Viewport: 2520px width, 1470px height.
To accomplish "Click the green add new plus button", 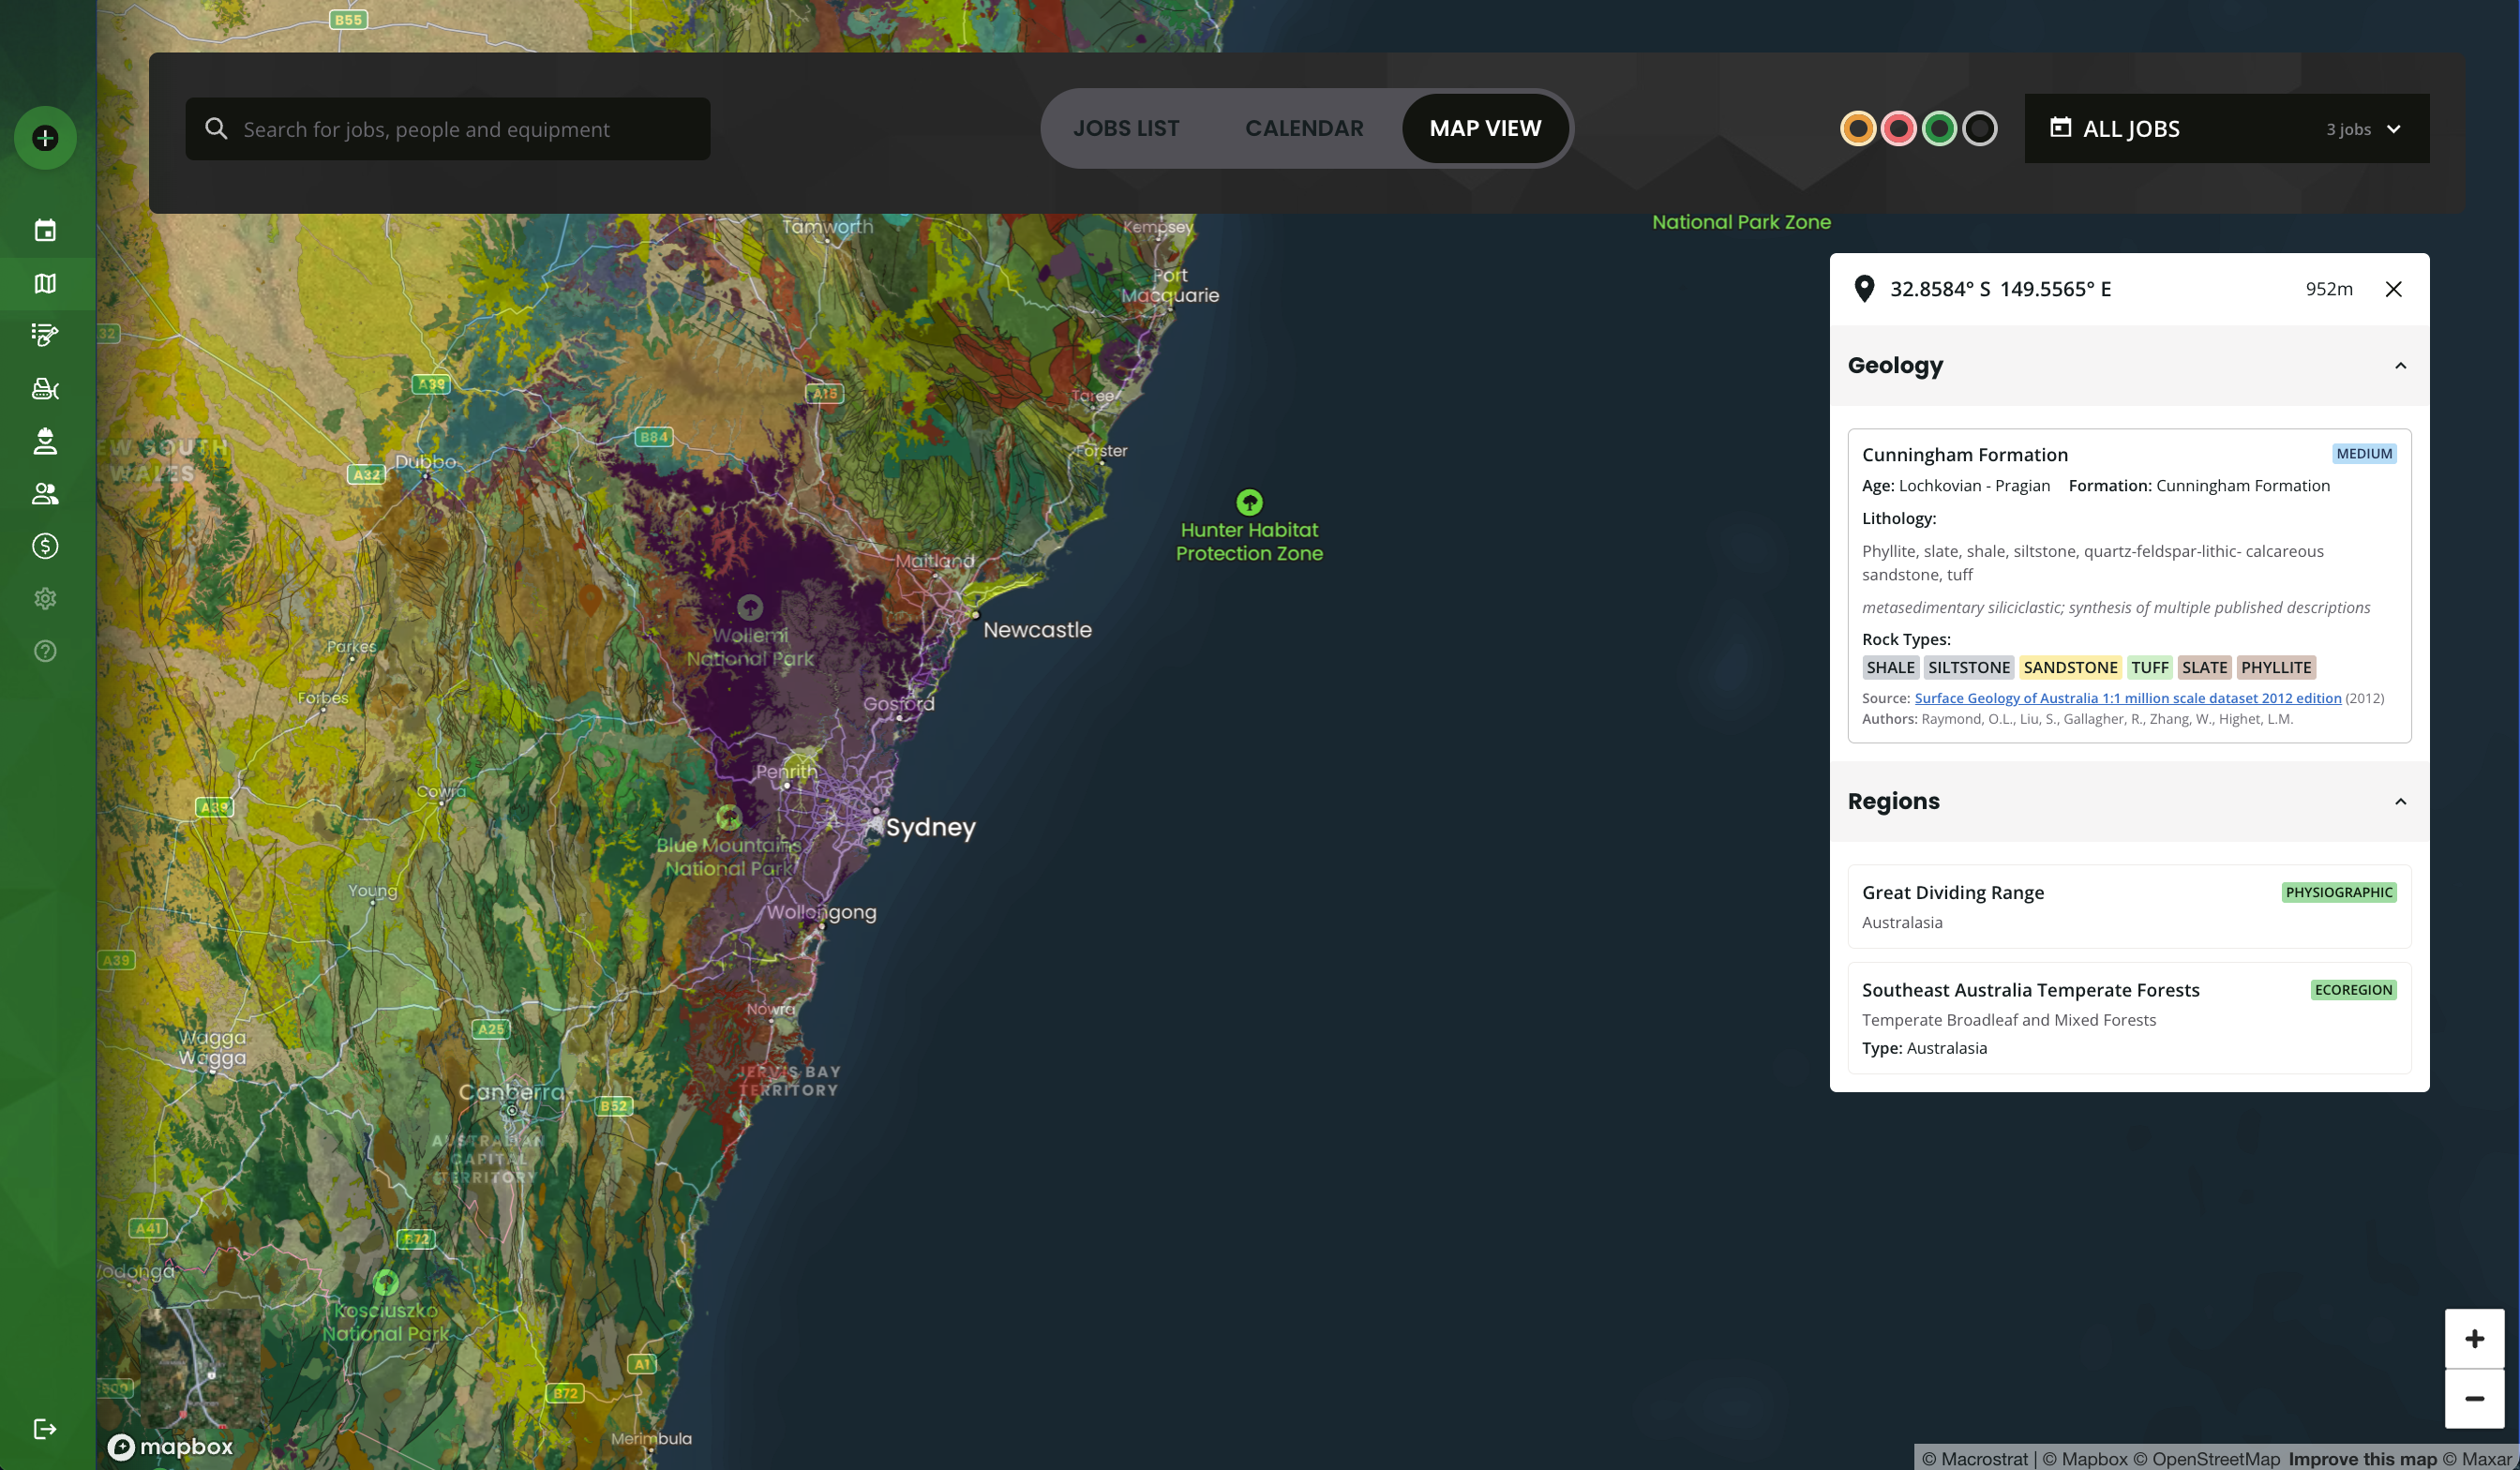I will pos(45,138).
